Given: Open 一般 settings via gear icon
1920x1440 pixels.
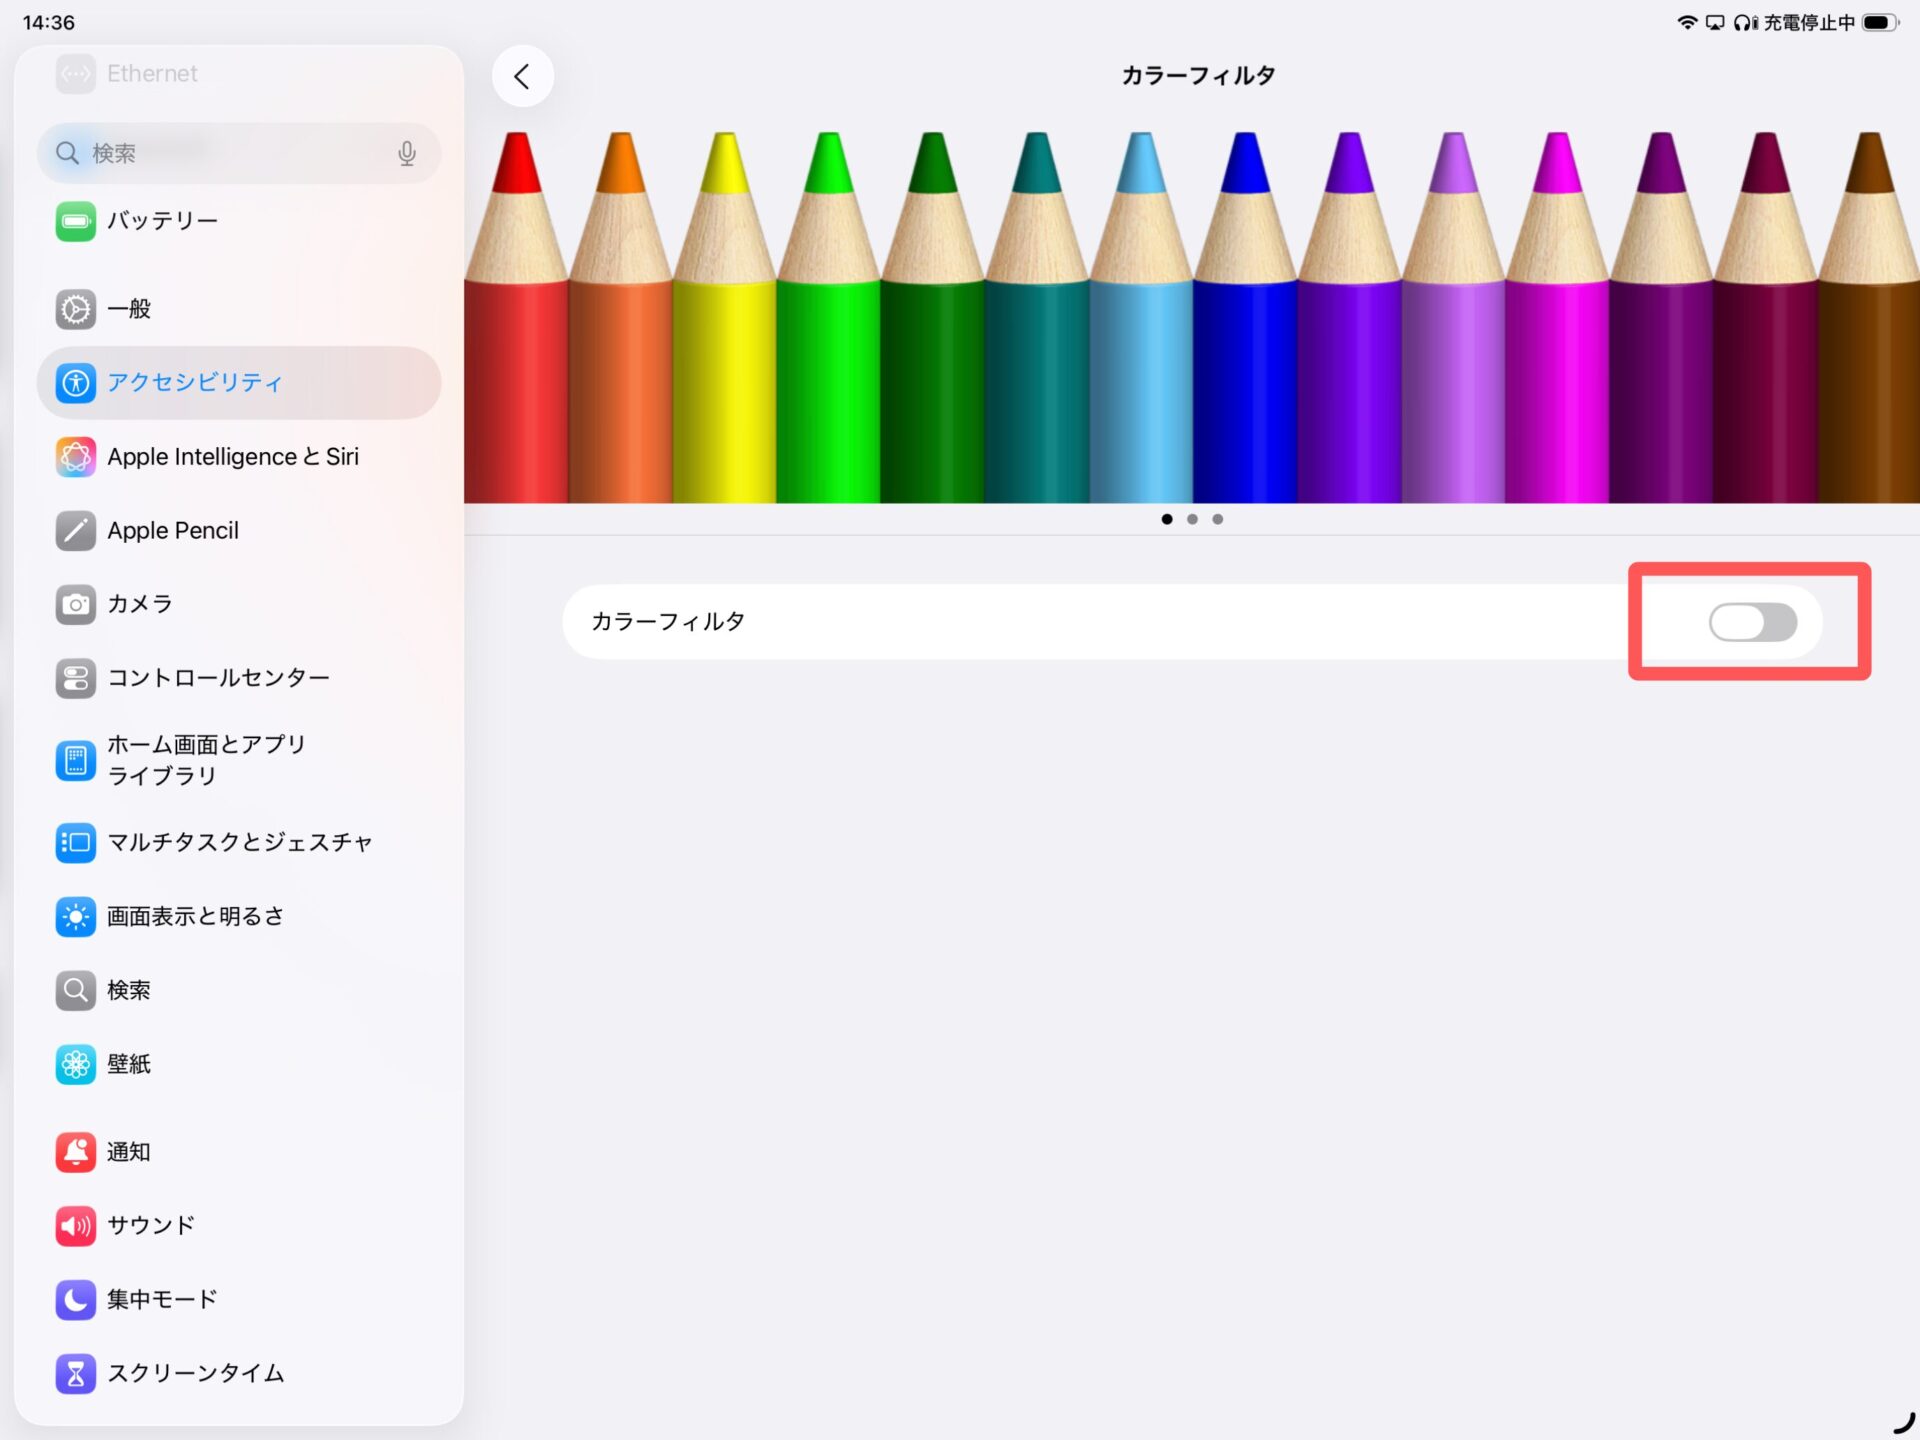Looking at the screenshot, I should [76, 309].
